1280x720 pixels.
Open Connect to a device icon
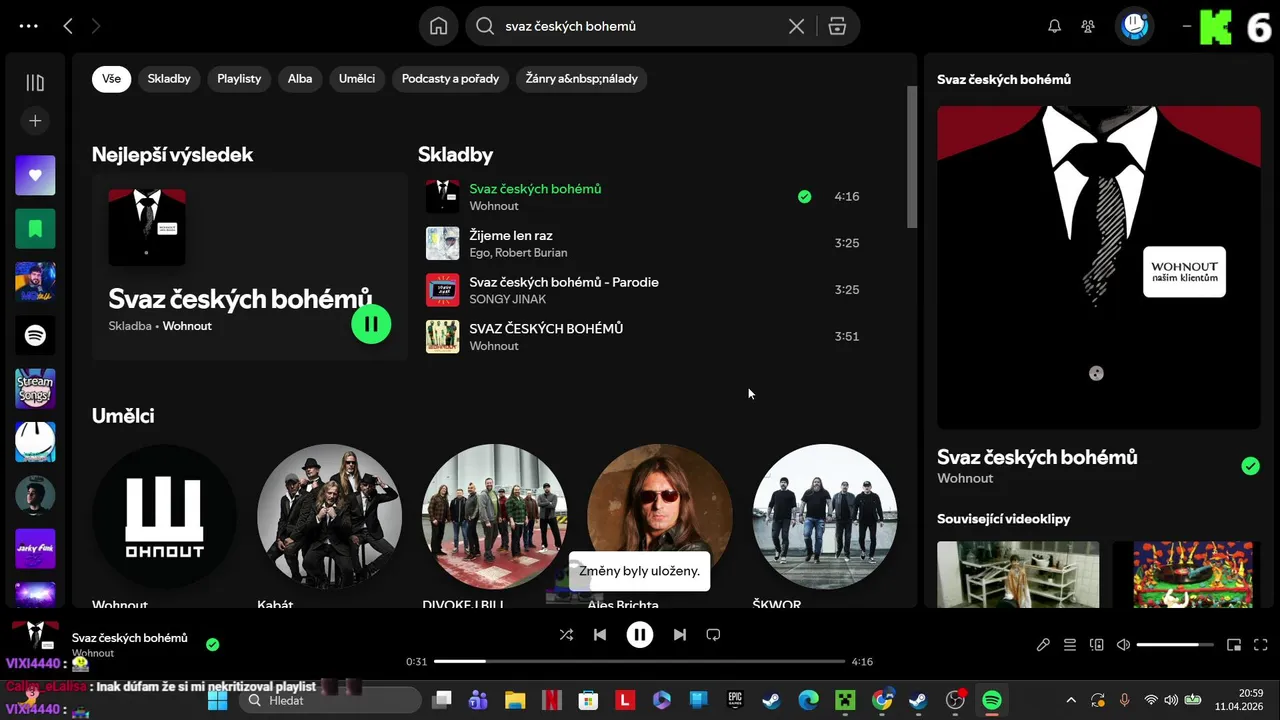tap(1096, 645)
